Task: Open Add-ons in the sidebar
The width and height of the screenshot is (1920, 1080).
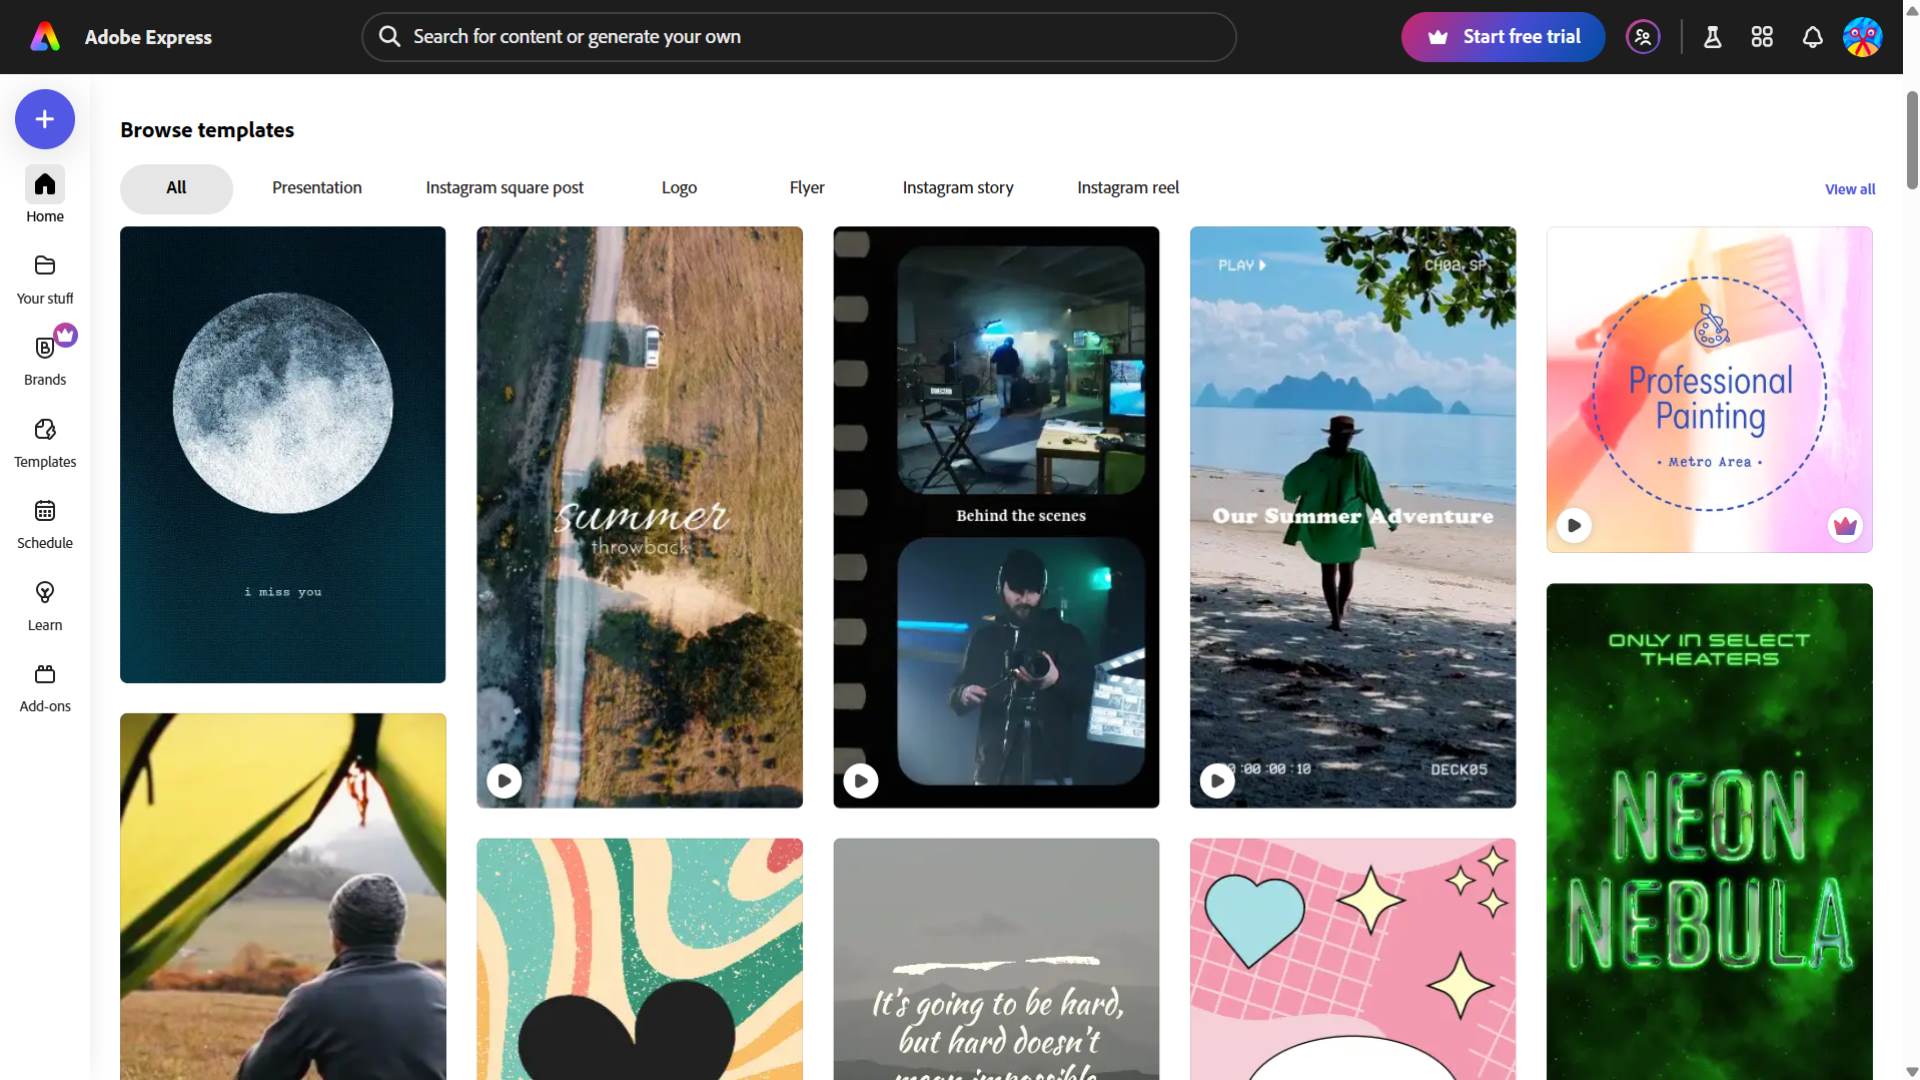Action: coord(45,688)
